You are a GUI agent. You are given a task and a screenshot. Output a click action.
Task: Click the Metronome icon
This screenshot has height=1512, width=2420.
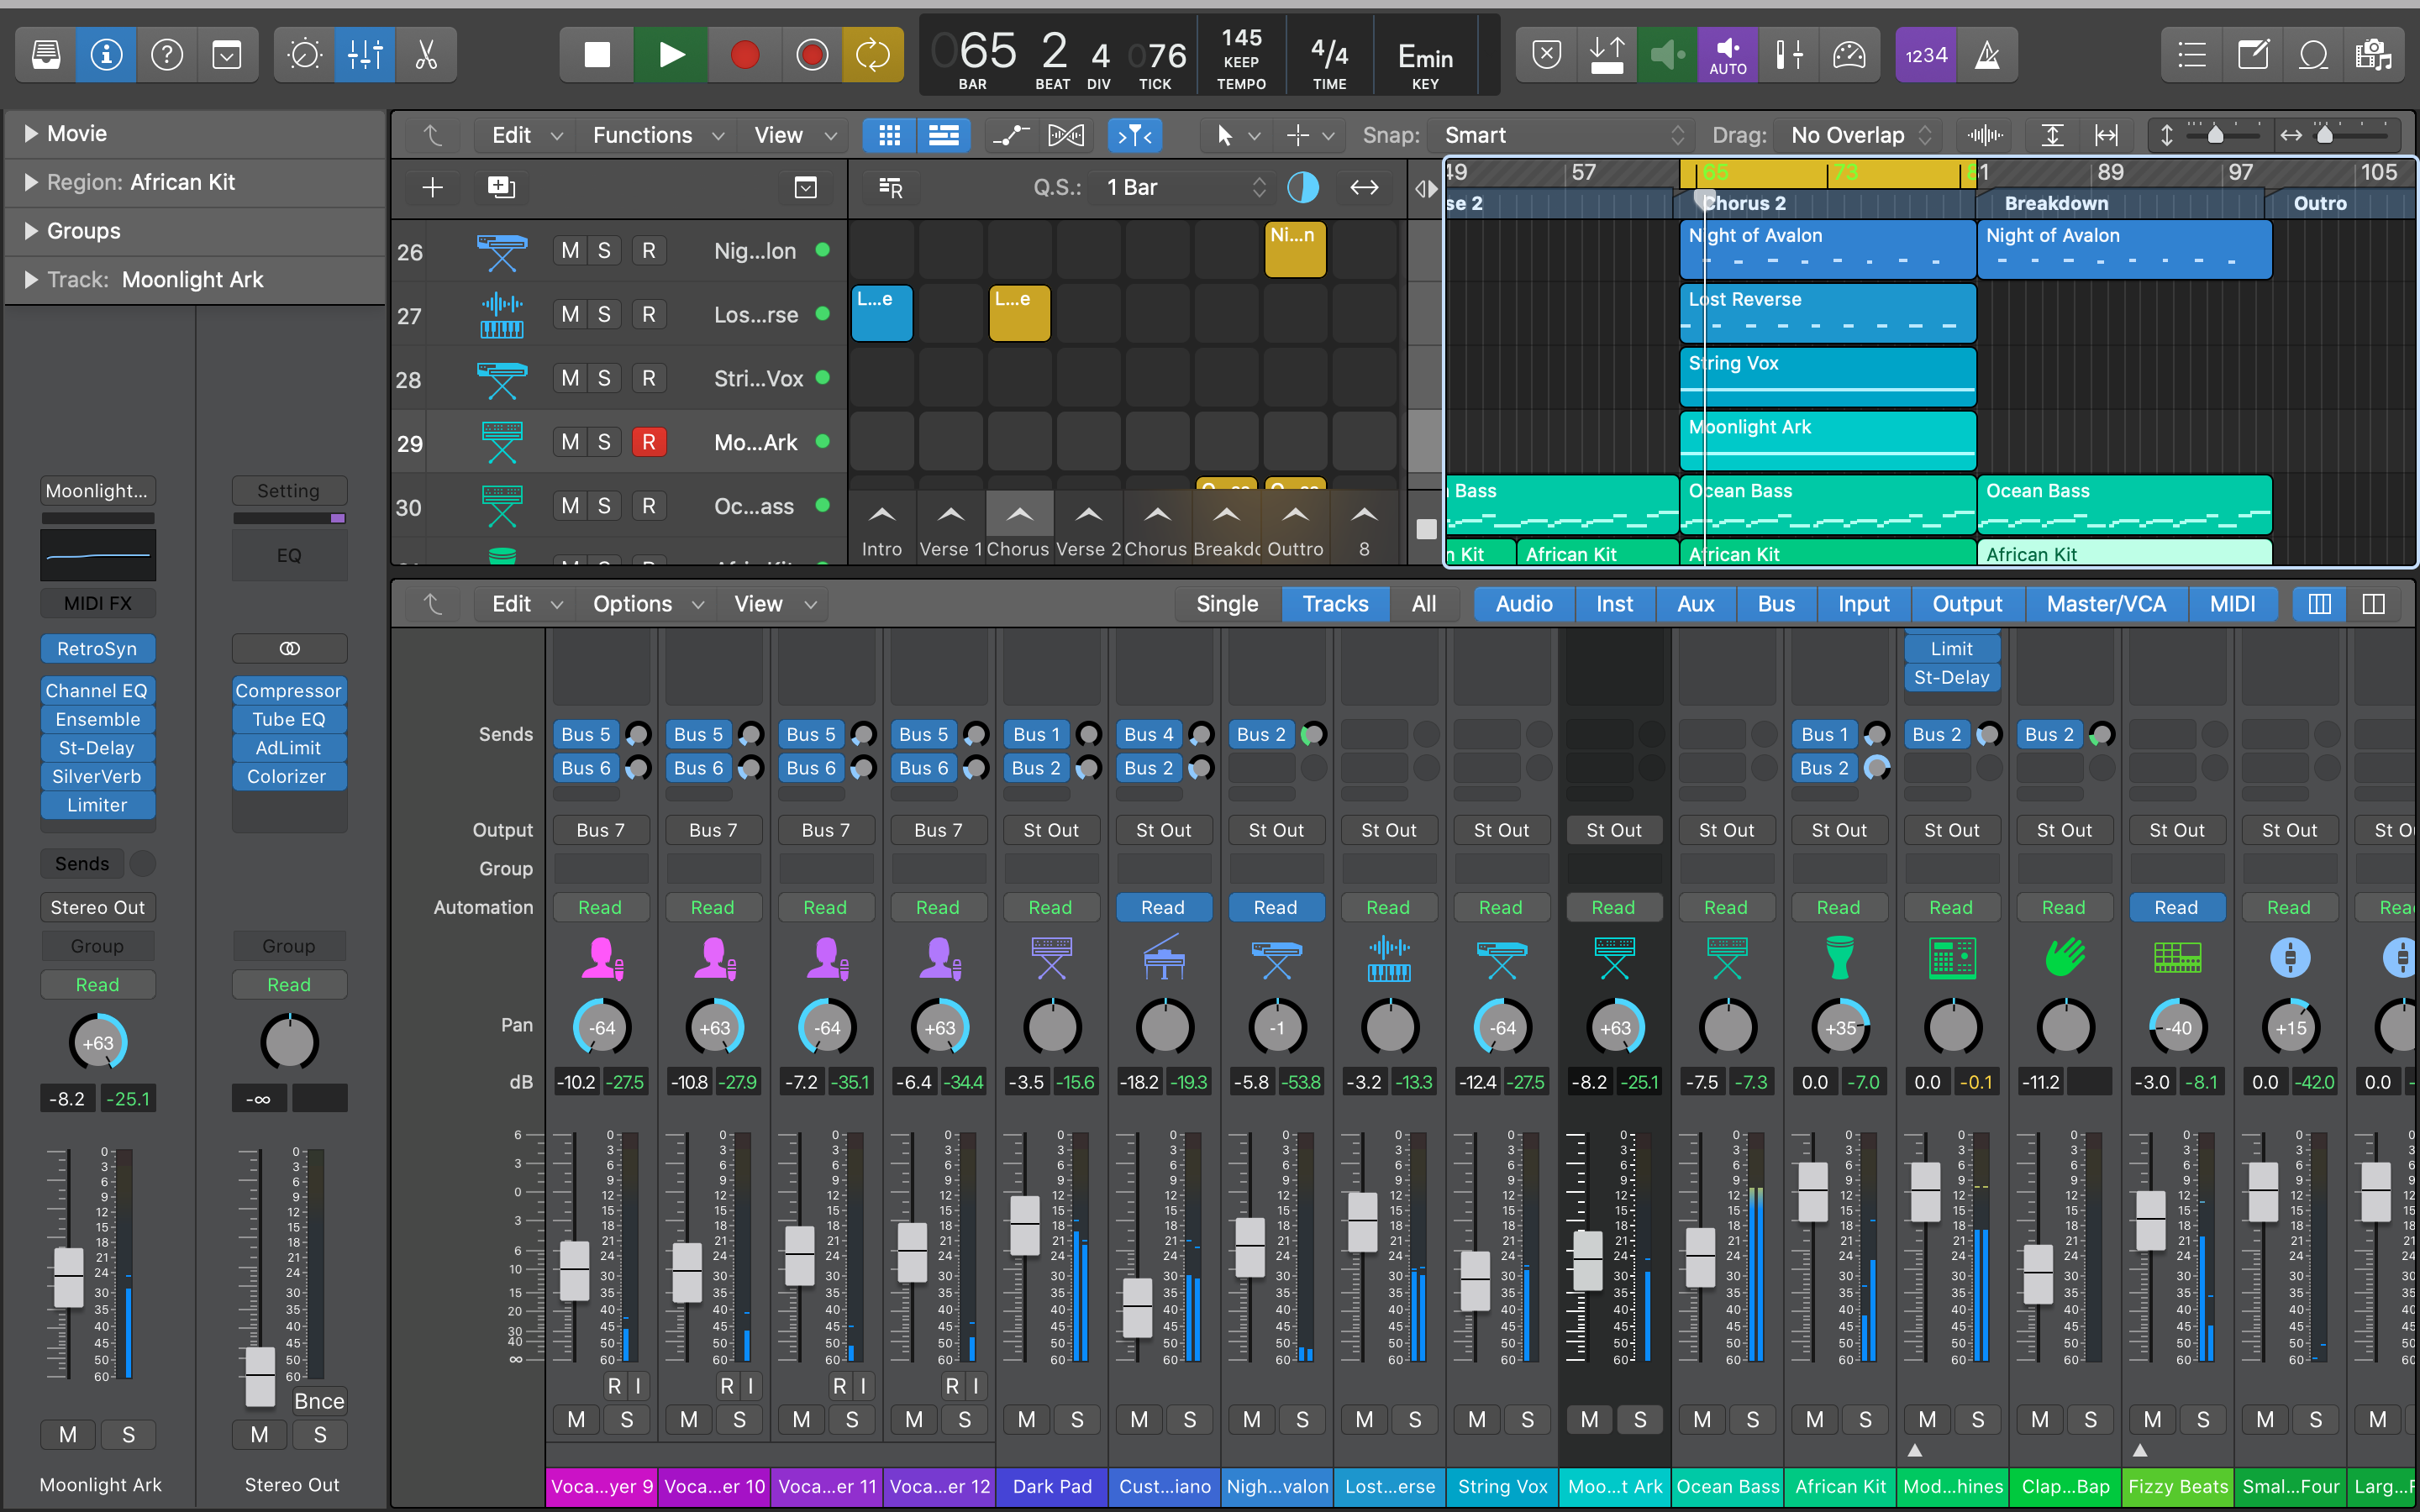click(1987, 55)
